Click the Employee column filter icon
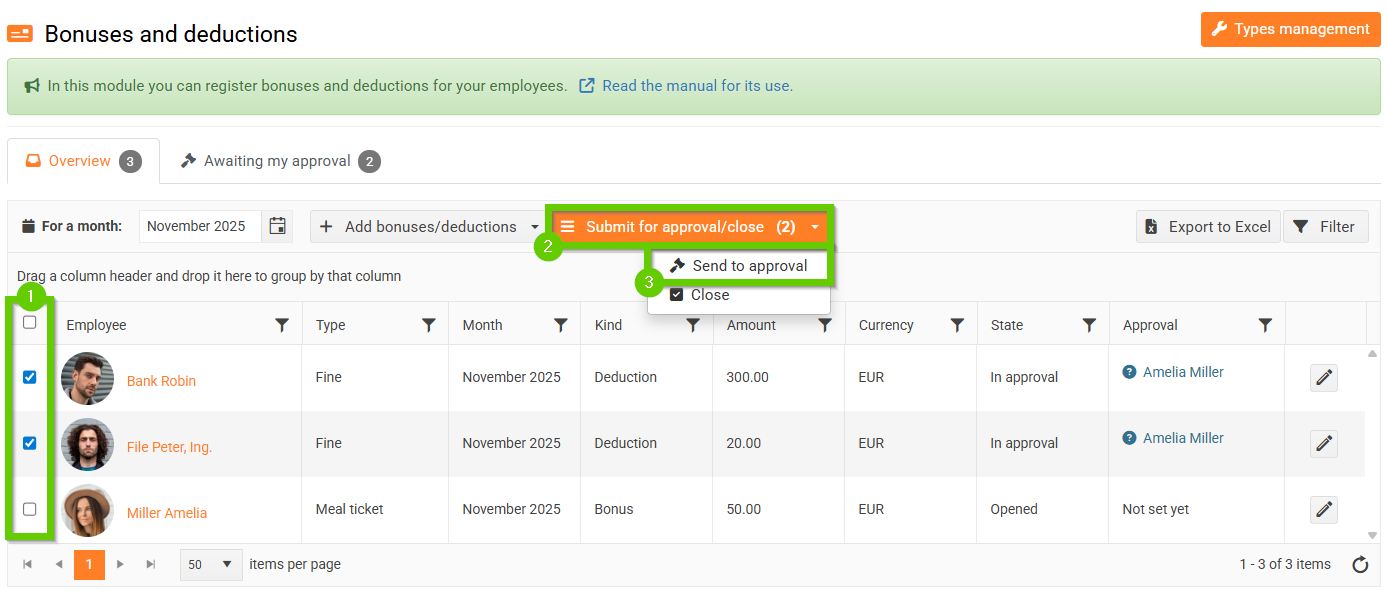The width and height of the screenshot is (1388, 595). pyautogui.click(x=282, y=325)
